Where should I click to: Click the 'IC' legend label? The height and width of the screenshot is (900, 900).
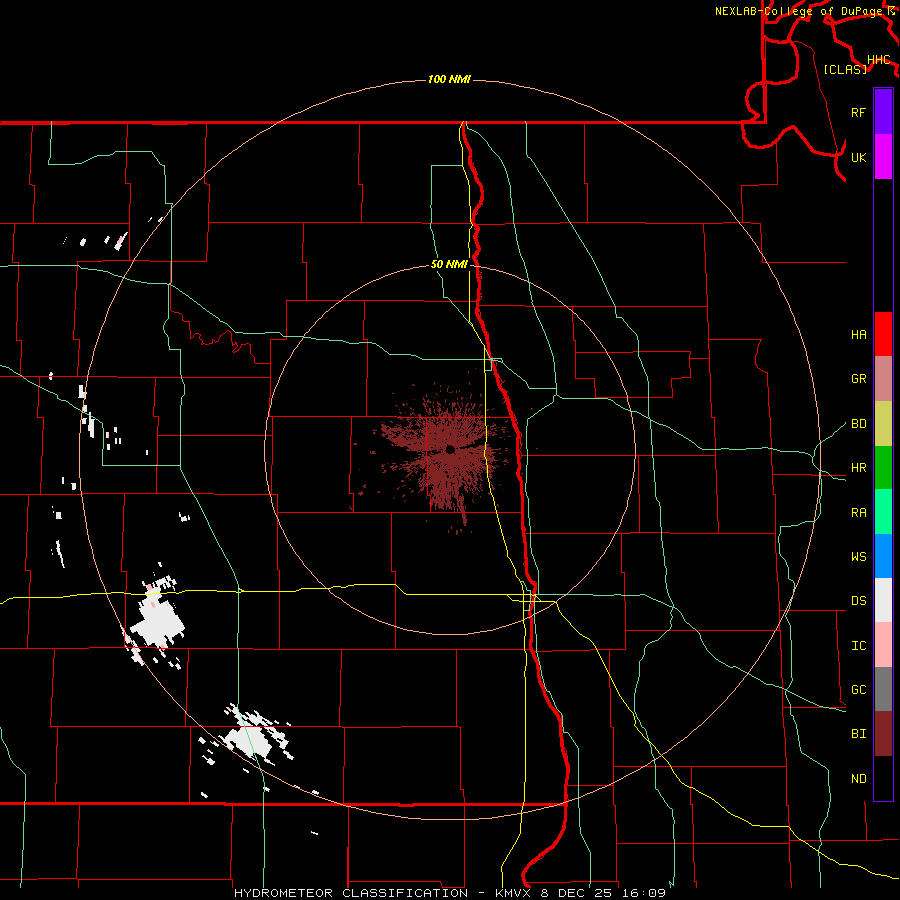click(x=858, y=646)
